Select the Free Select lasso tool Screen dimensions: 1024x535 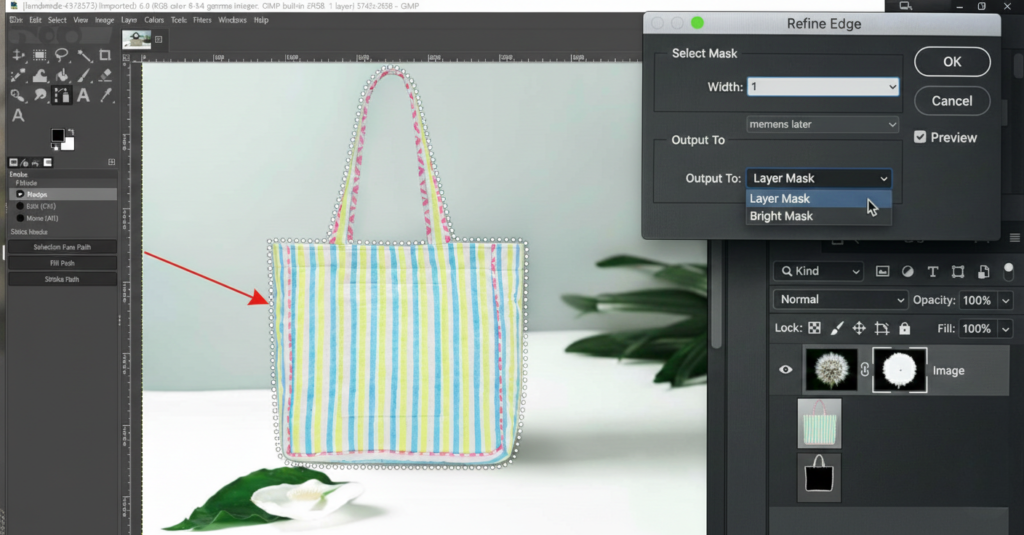pyautogui.click(x=61, y=56)
